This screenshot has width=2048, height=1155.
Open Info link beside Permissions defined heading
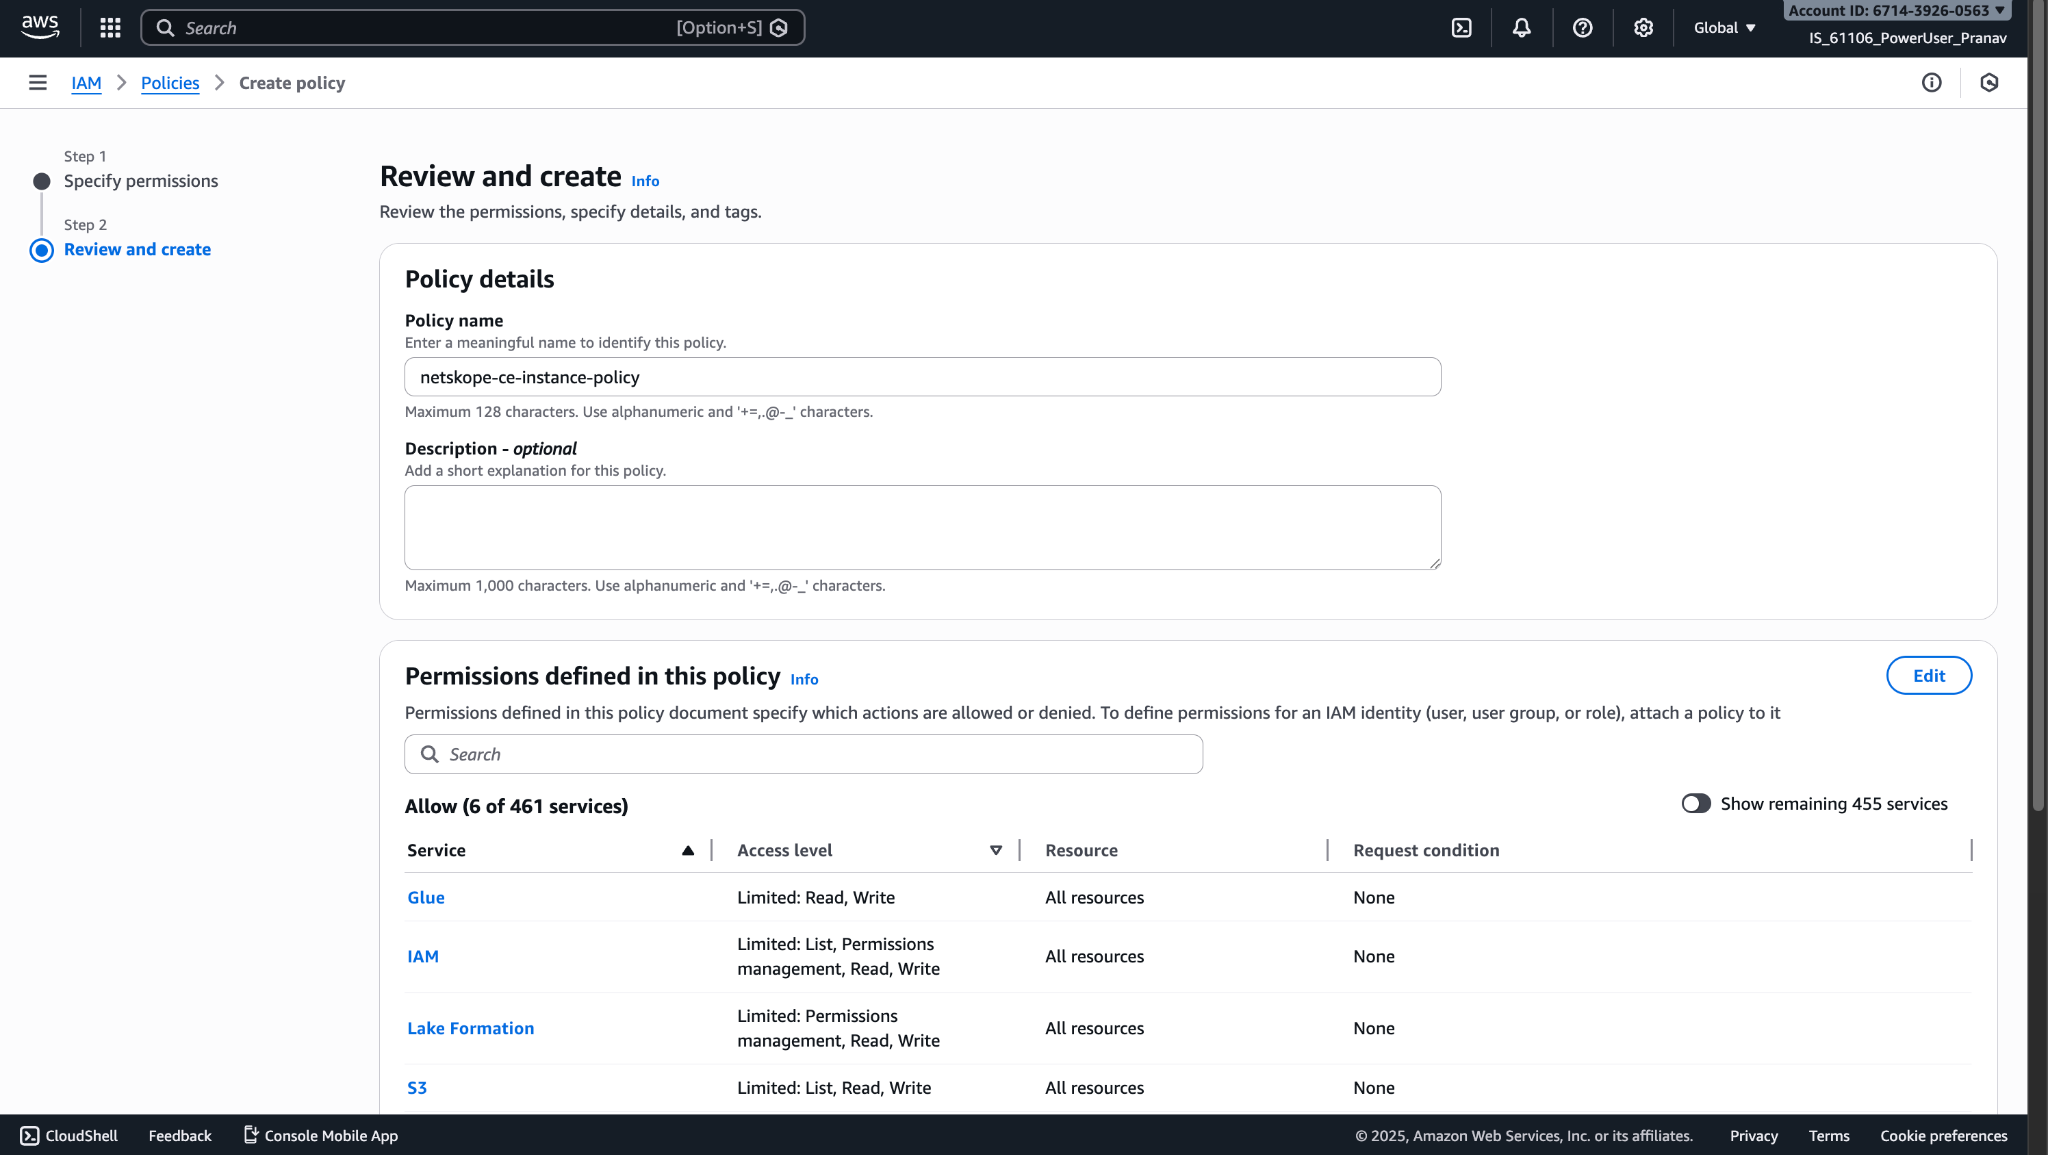tap(804, 679)
